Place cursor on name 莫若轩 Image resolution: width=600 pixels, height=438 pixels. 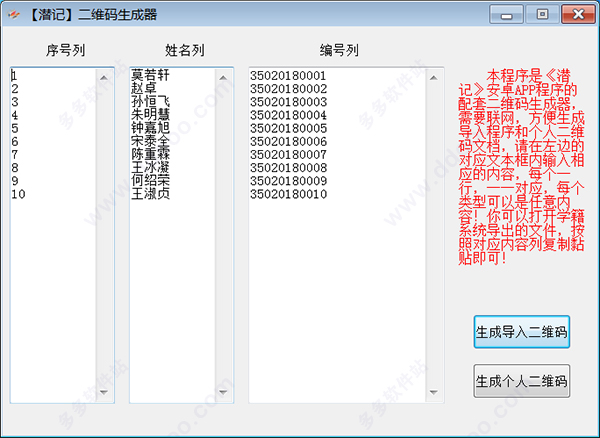150,75
